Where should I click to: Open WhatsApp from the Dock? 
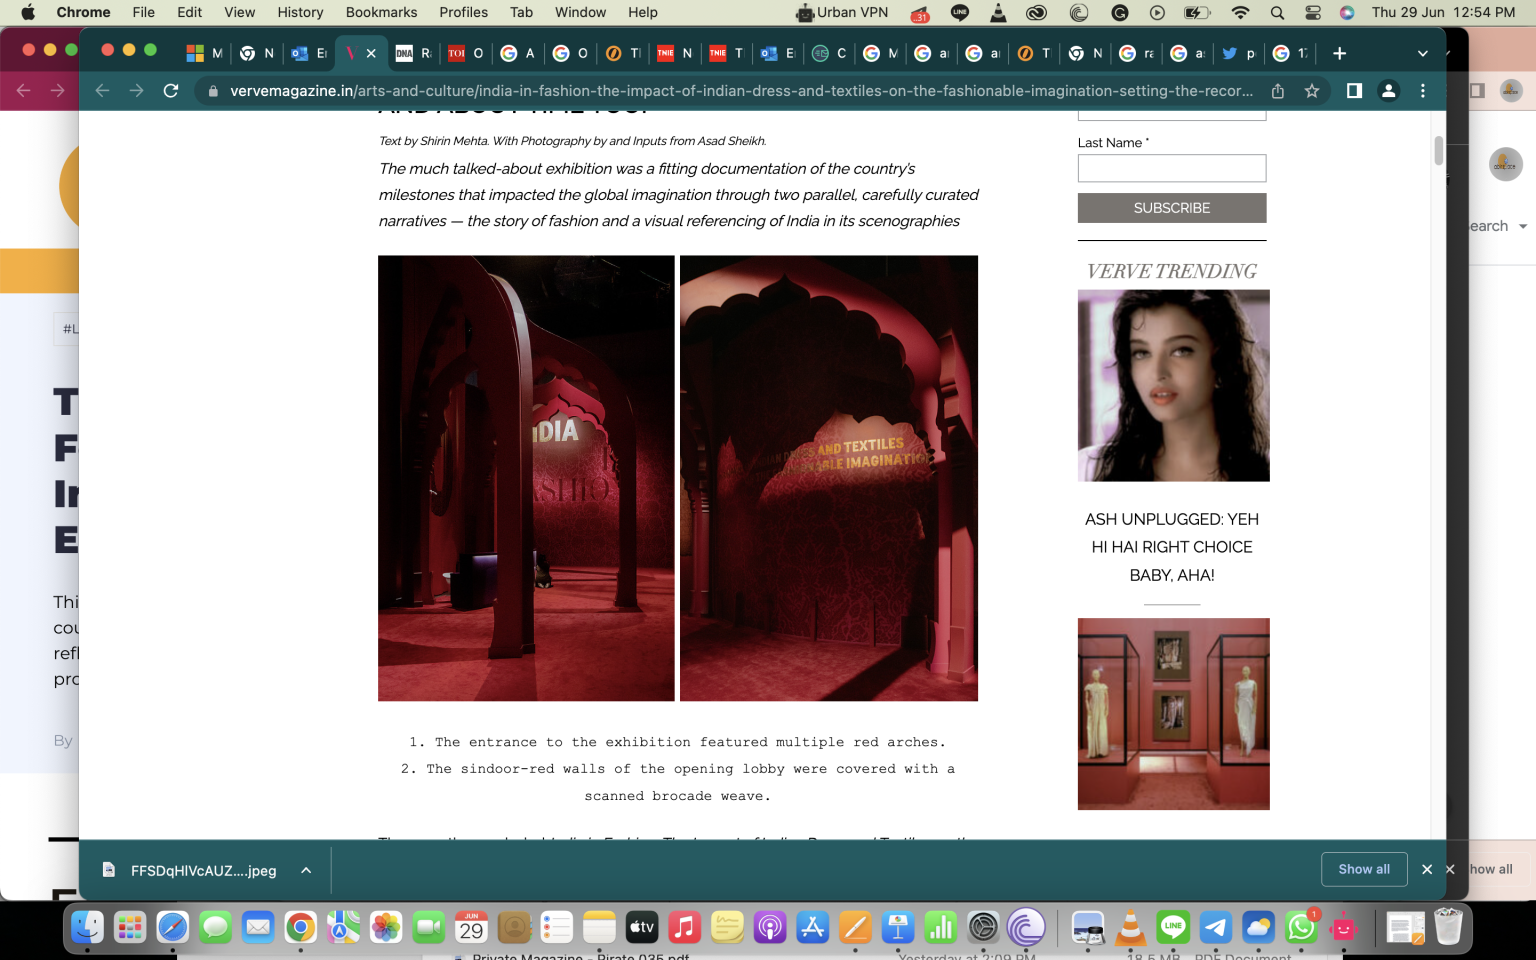pyautogui.click(x=1301, y=928)
